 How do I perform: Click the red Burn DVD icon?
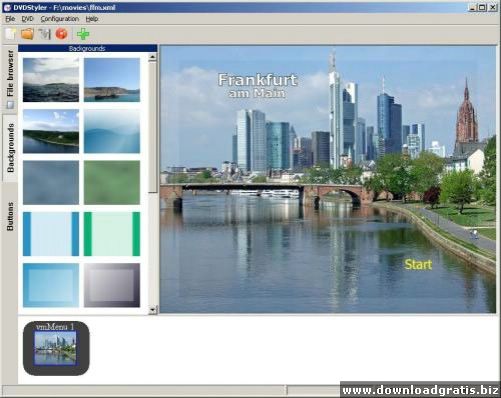pos(61,34)
